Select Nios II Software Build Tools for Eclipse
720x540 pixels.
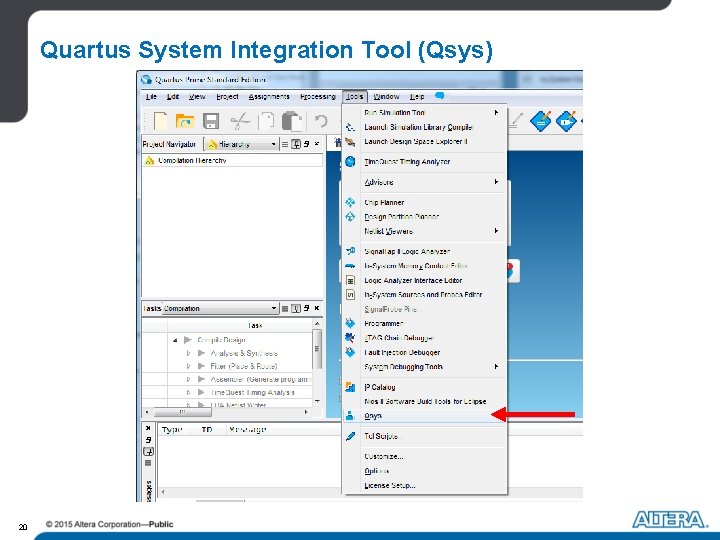[x=425, y=401]
